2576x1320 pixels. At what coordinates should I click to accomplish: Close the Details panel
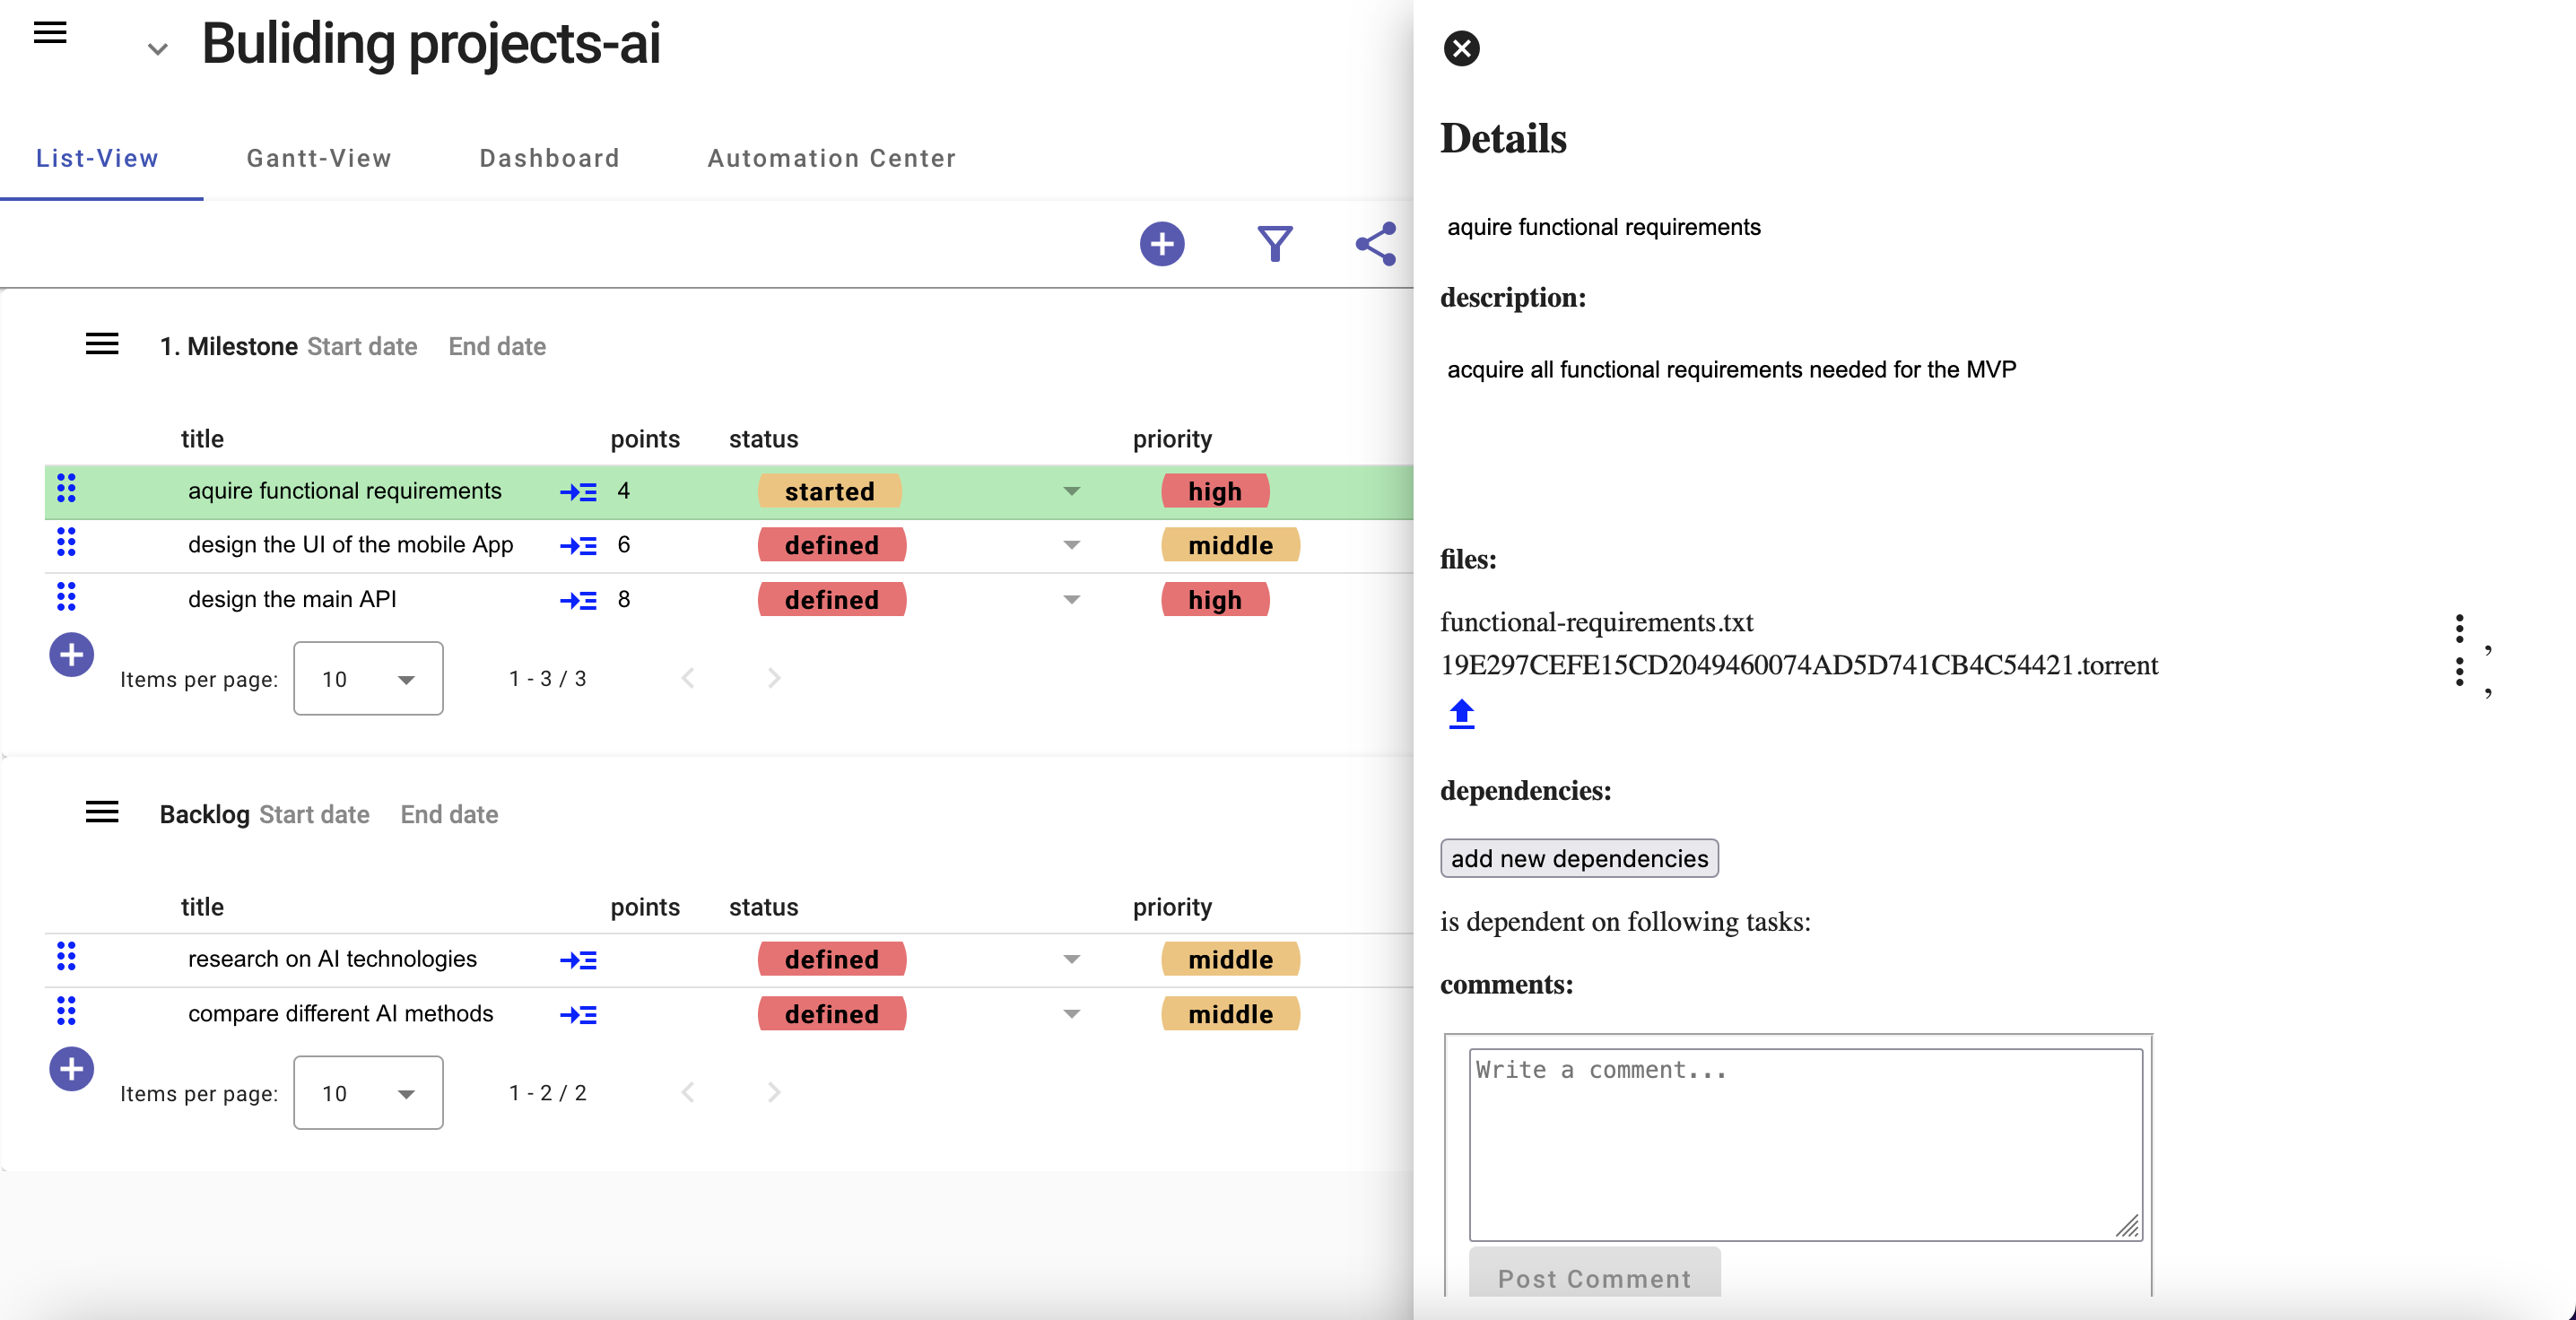tap(1461, 48)
